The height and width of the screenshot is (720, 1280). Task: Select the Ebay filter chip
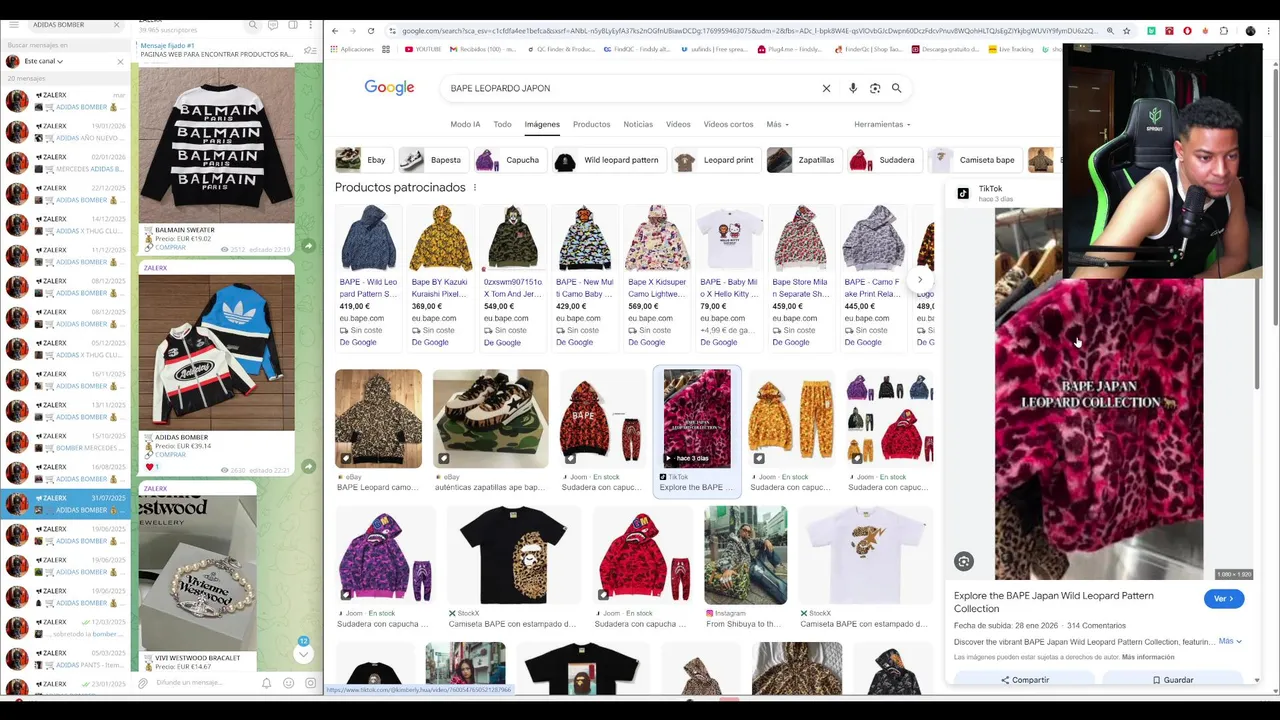click(364, 160)
